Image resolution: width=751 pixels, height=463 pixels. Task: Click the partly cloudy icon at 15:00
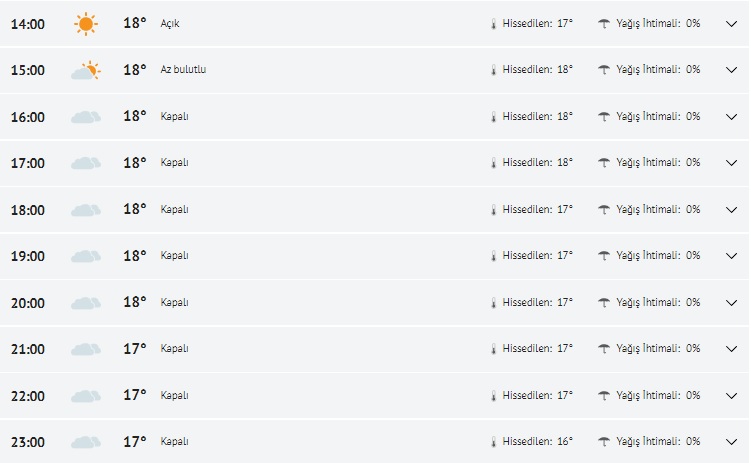pos(86,70)
